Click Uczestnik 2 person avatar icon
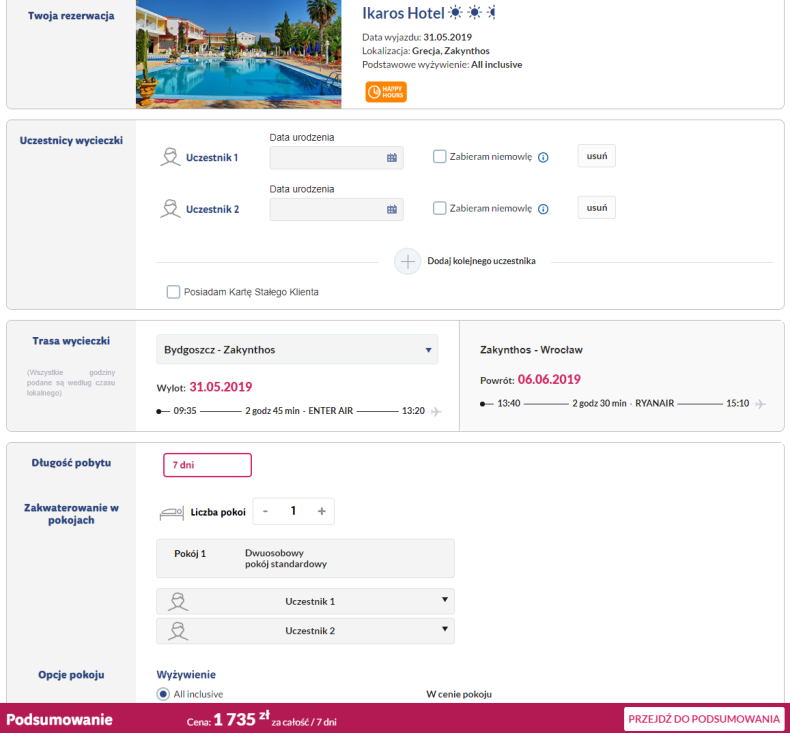Viewport: 790px width, 733px height. [x=170, y=209]
